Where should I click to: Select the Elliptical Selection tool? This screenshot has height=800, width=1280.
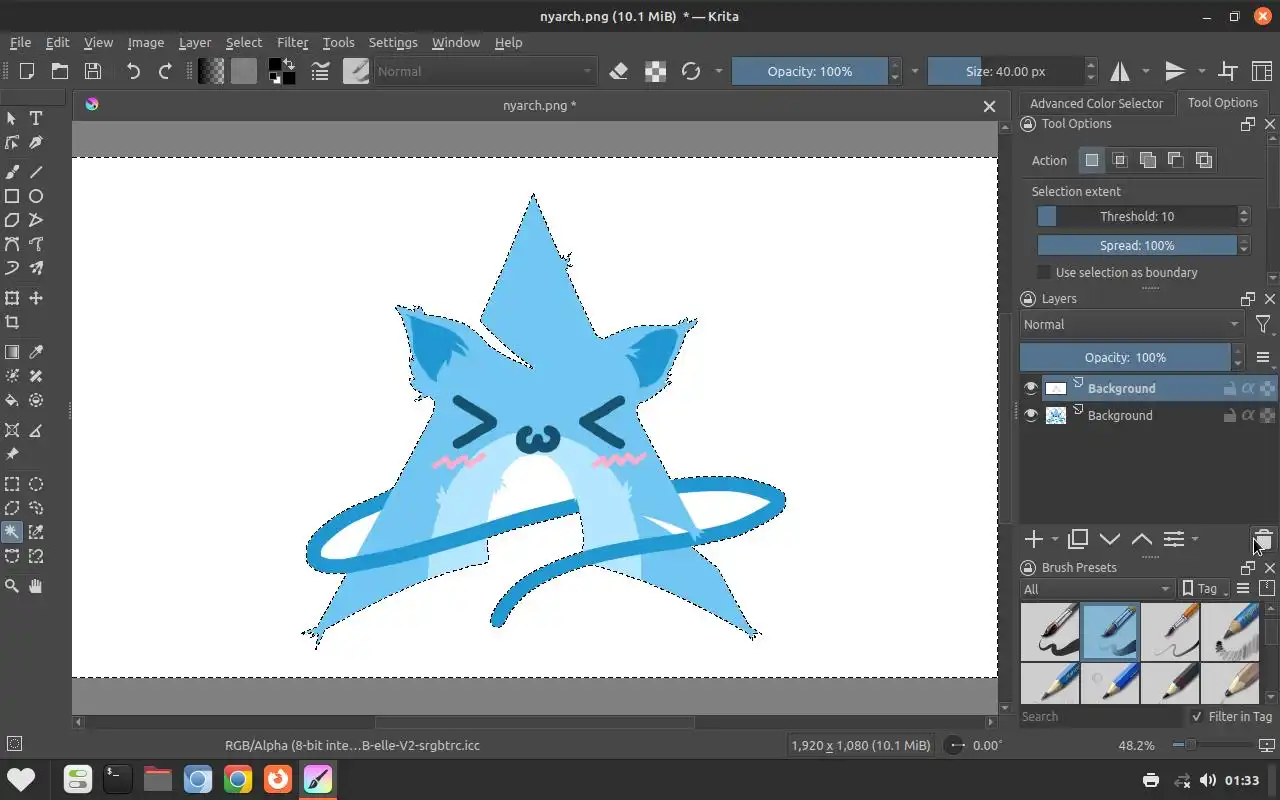[x=36, y=484]
